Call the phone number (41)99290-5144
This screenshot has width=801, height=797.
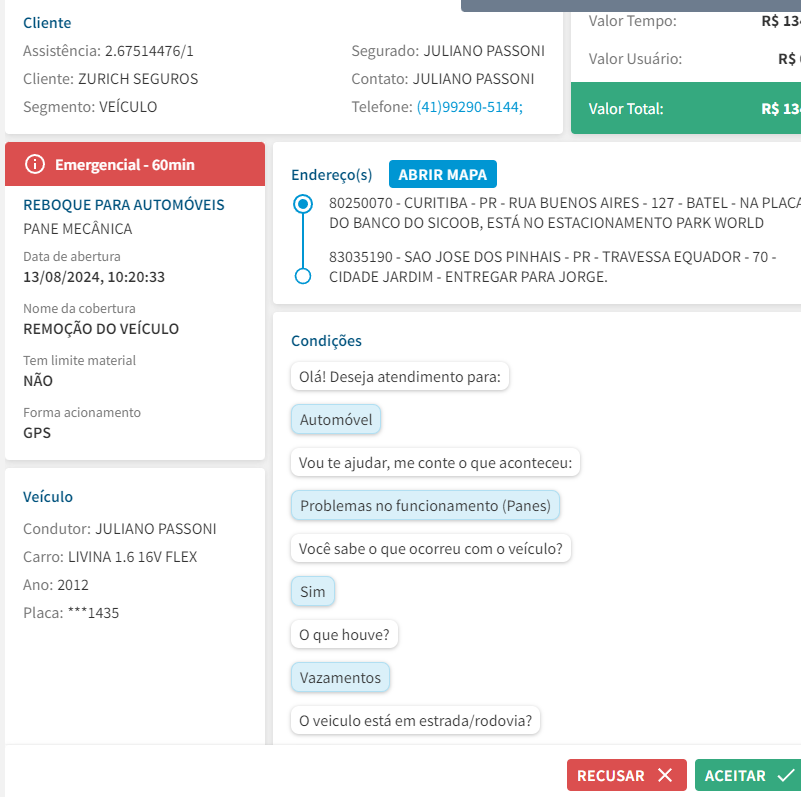point(469,107)
